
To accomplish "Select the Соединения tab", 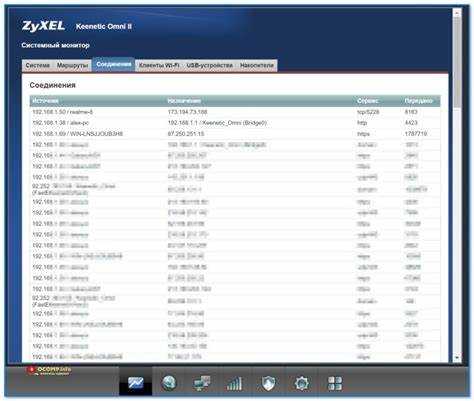I will pos(113,64).
